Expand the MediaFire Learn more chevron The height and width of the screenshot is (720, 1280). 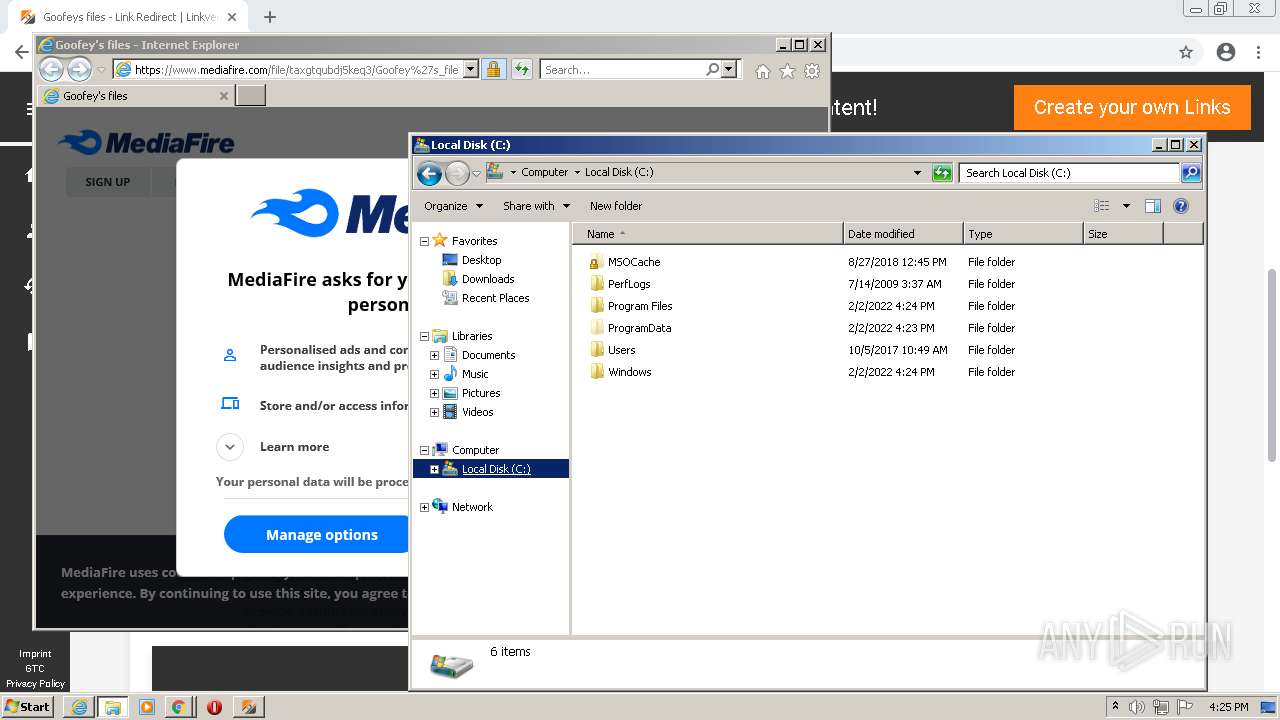(230, 447)
